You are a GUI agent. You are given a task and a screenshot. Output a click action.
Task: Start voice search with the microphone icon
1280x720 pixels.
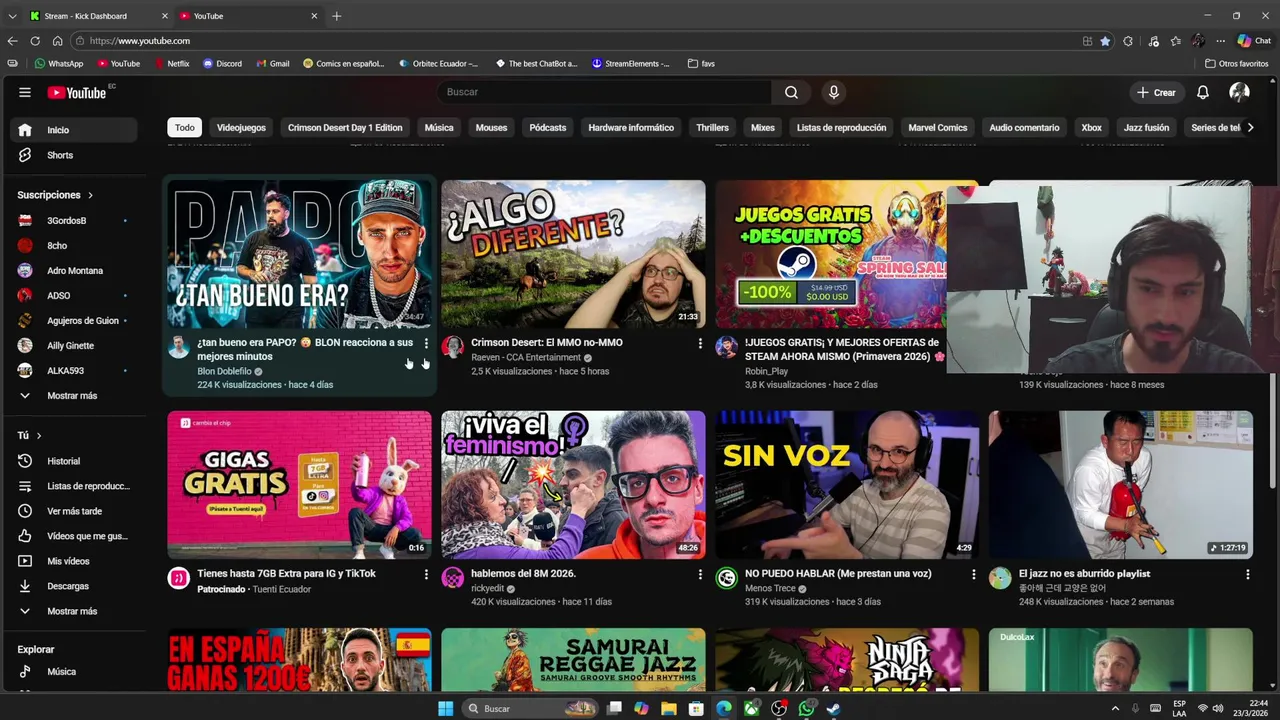tap(834, 92)
